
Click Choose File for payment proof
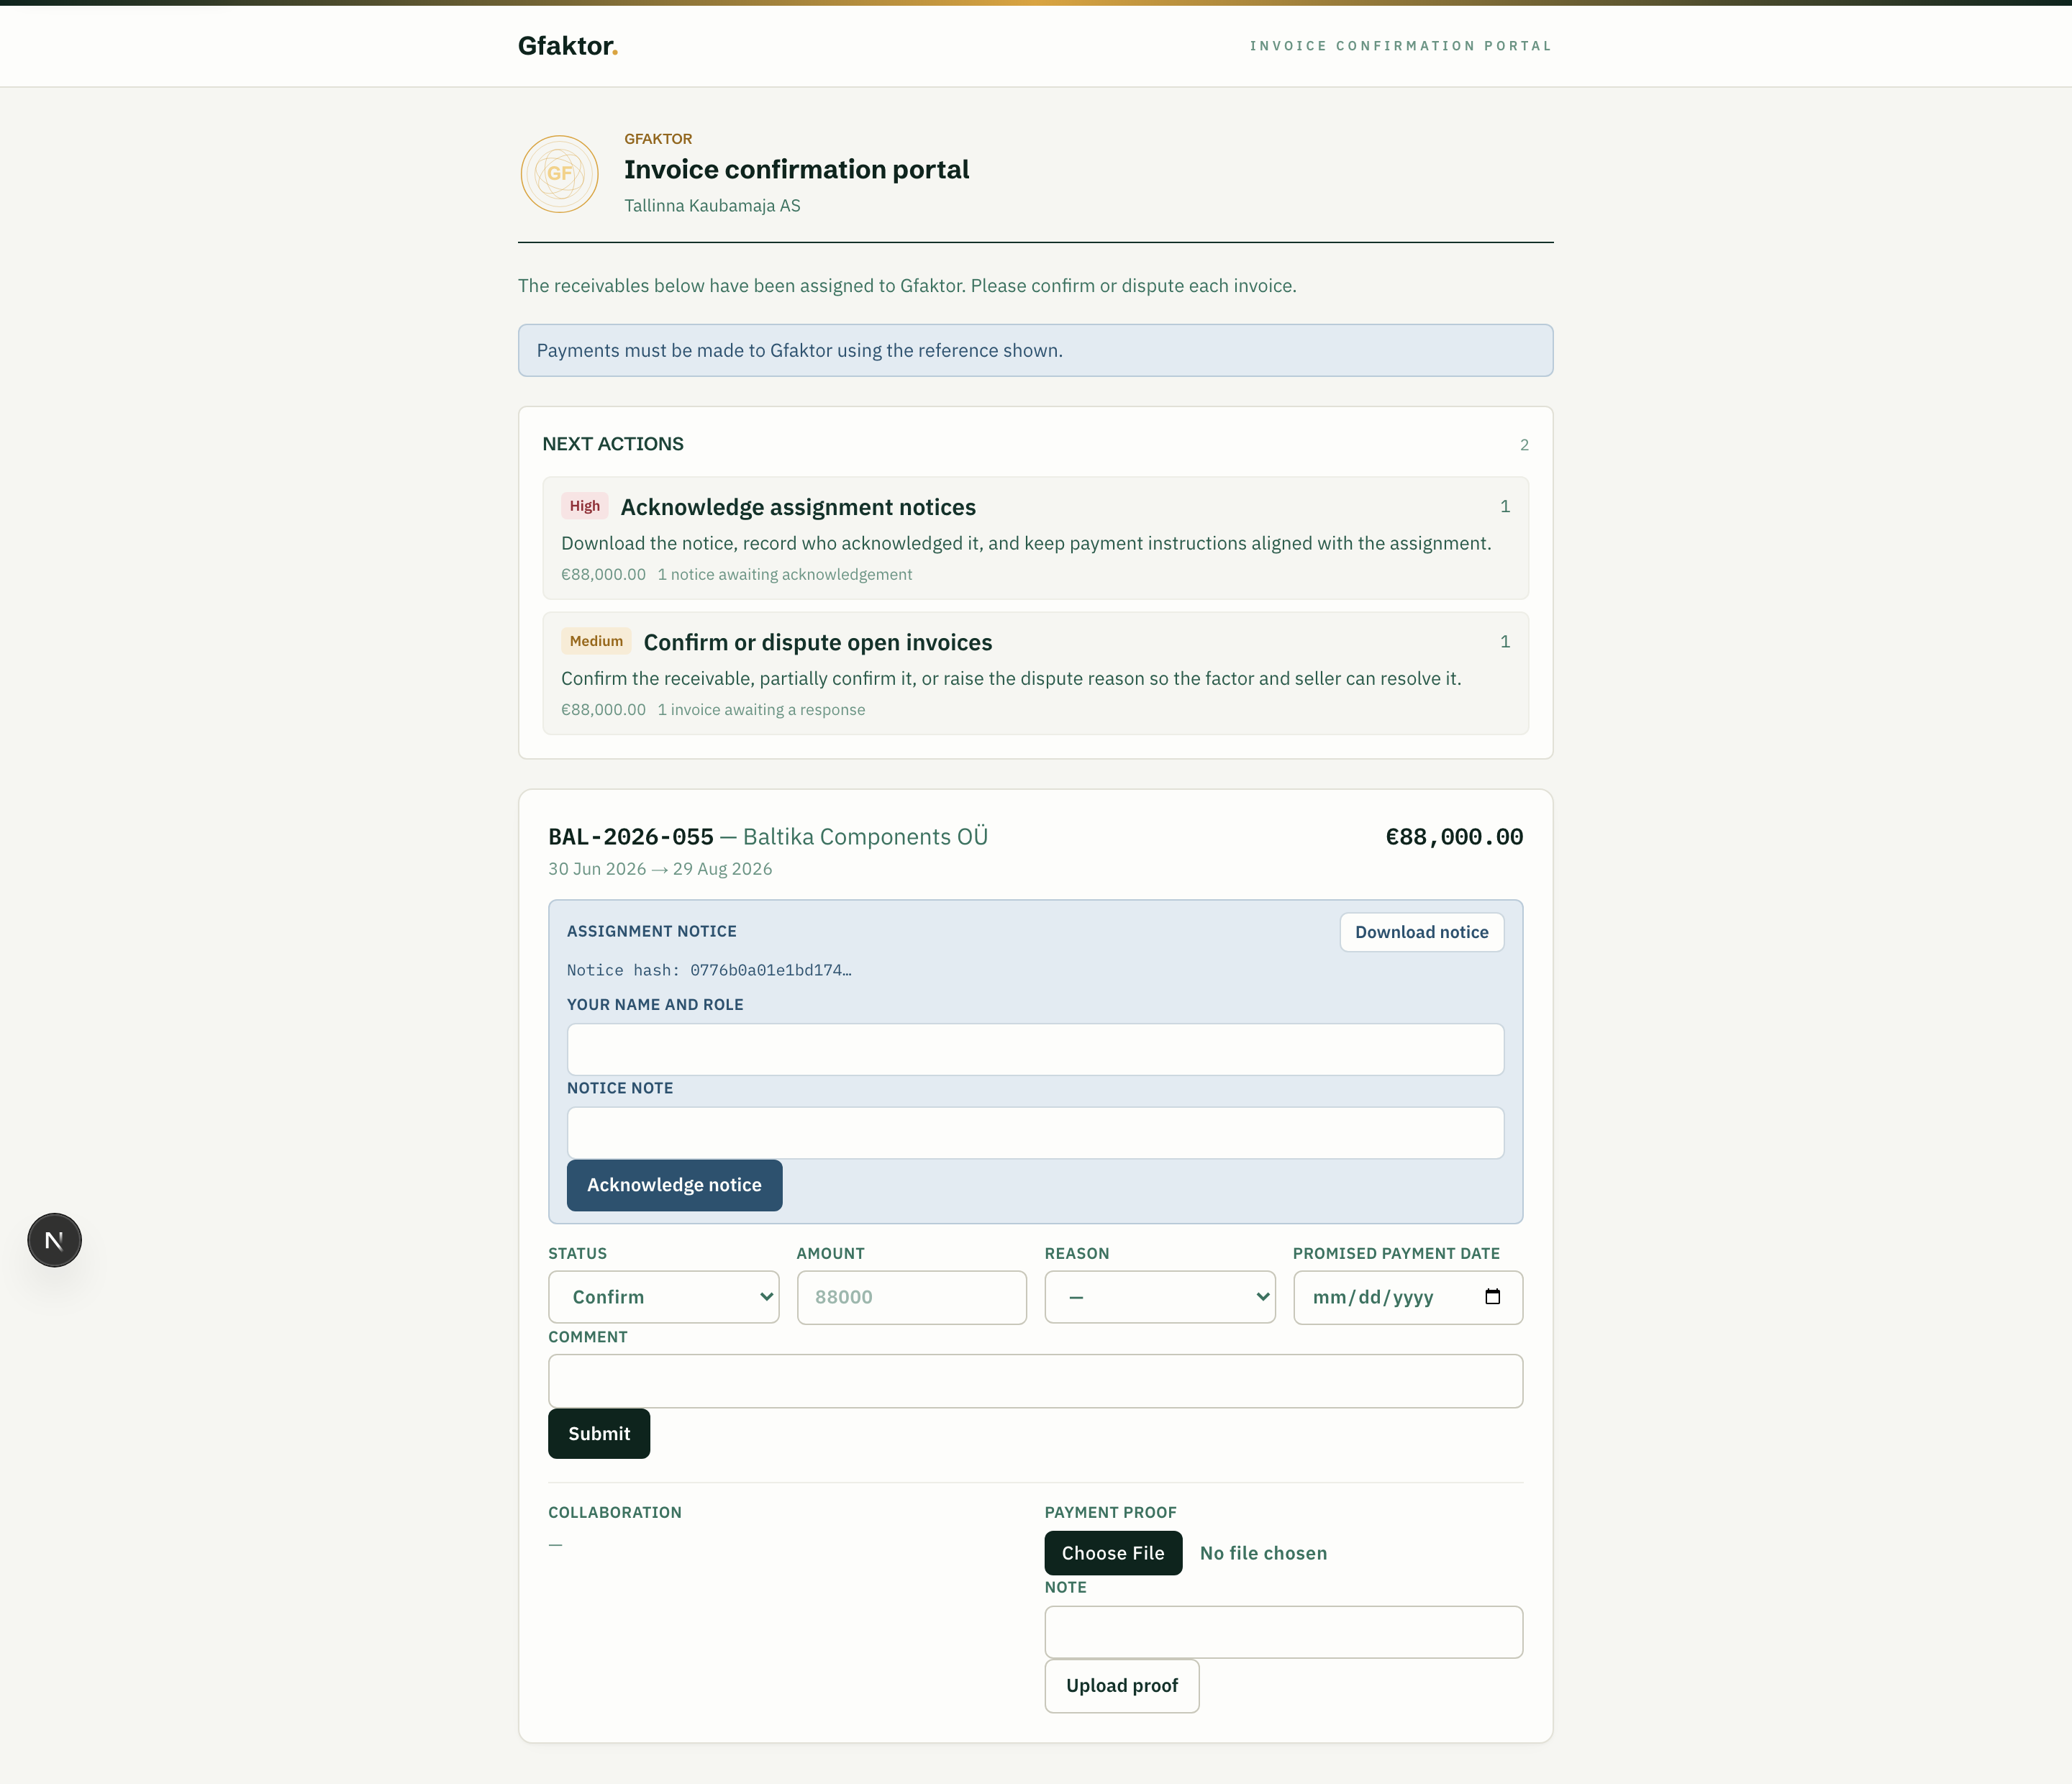pyautogui.click(x=1113, y=1553)
